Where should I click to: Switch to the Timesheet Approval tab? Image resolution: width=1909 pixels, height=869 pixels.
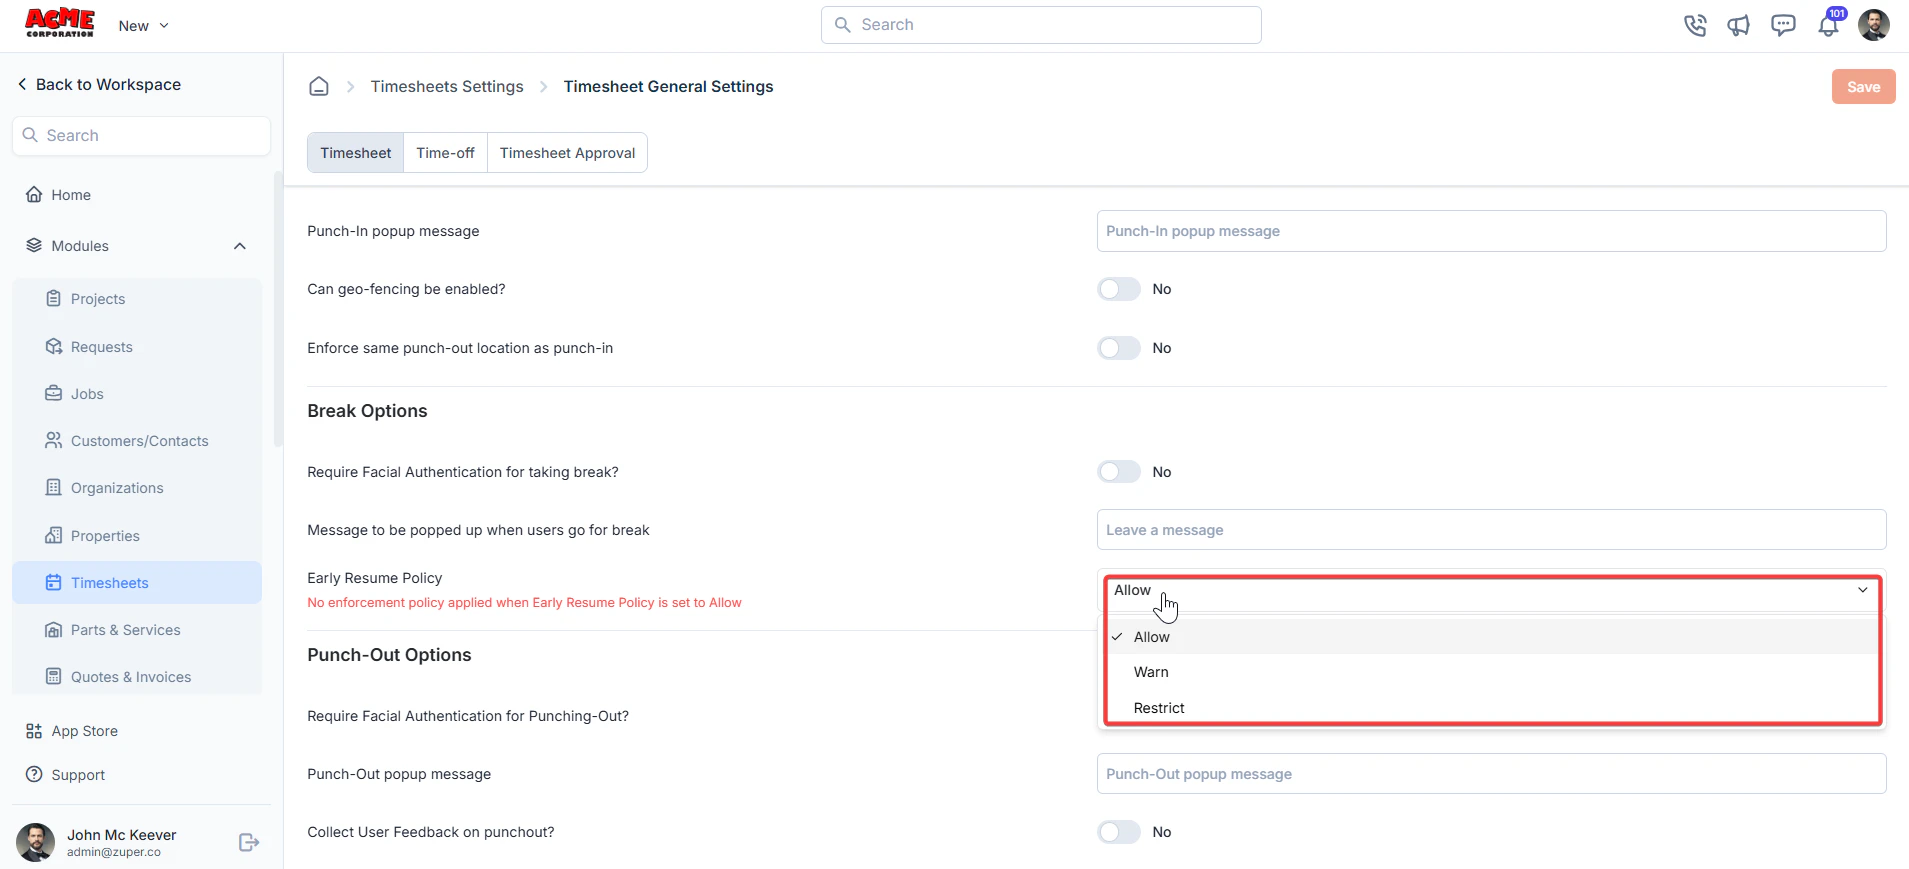pyautogui.click(x=567, y=153)
